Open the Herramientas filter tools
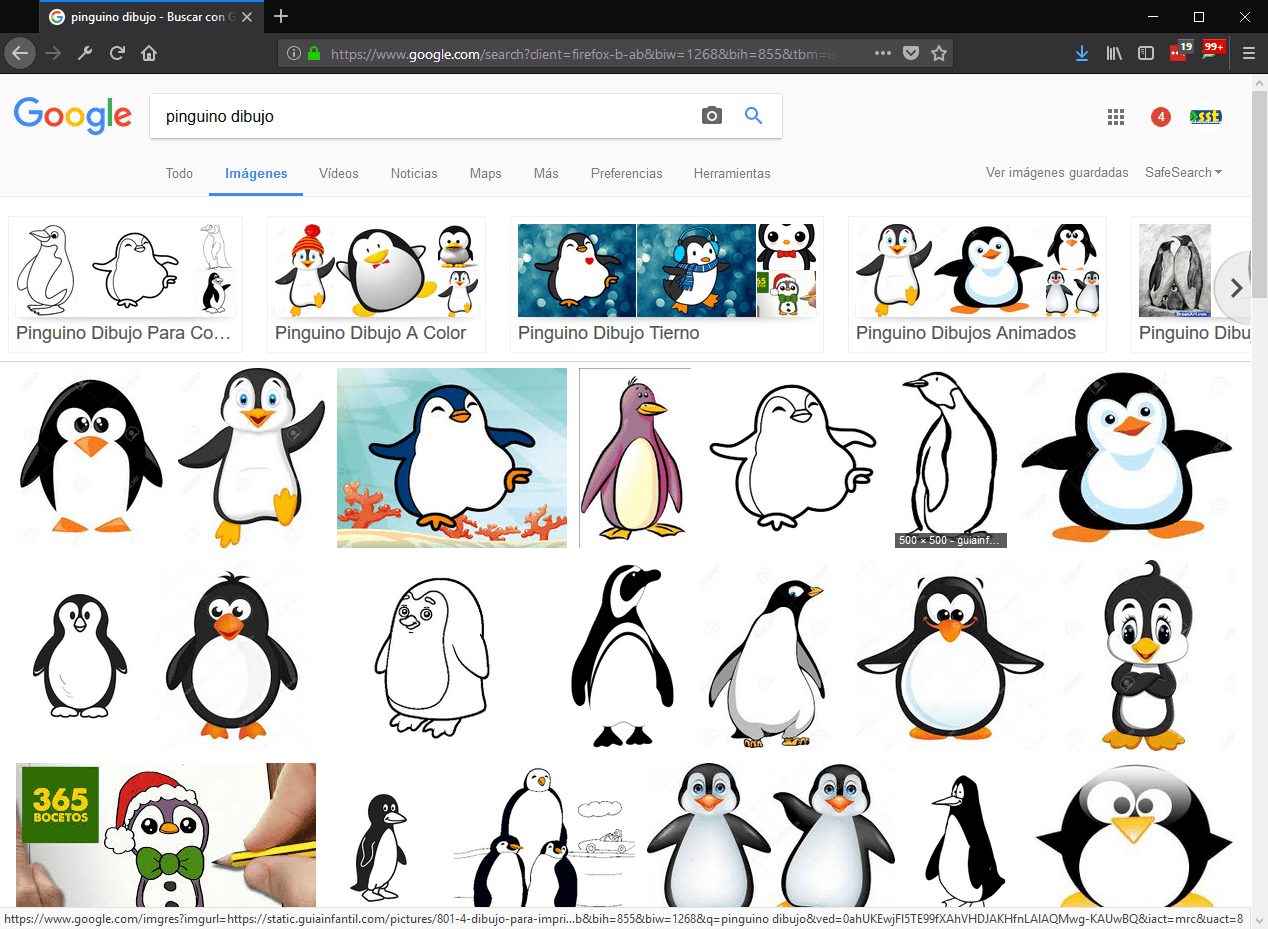Screen dimensions: 1268x929 732,173
